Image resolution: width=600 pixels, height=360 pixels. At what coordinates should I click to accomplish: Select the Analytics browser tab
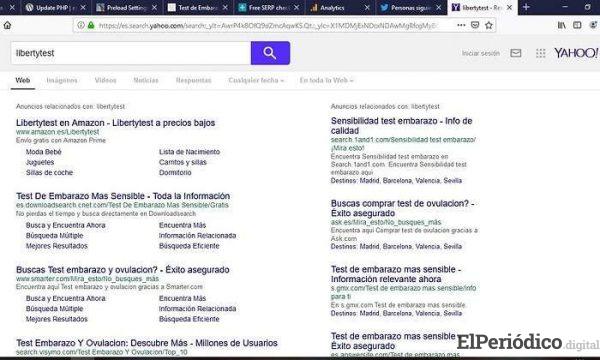[332, 8]
